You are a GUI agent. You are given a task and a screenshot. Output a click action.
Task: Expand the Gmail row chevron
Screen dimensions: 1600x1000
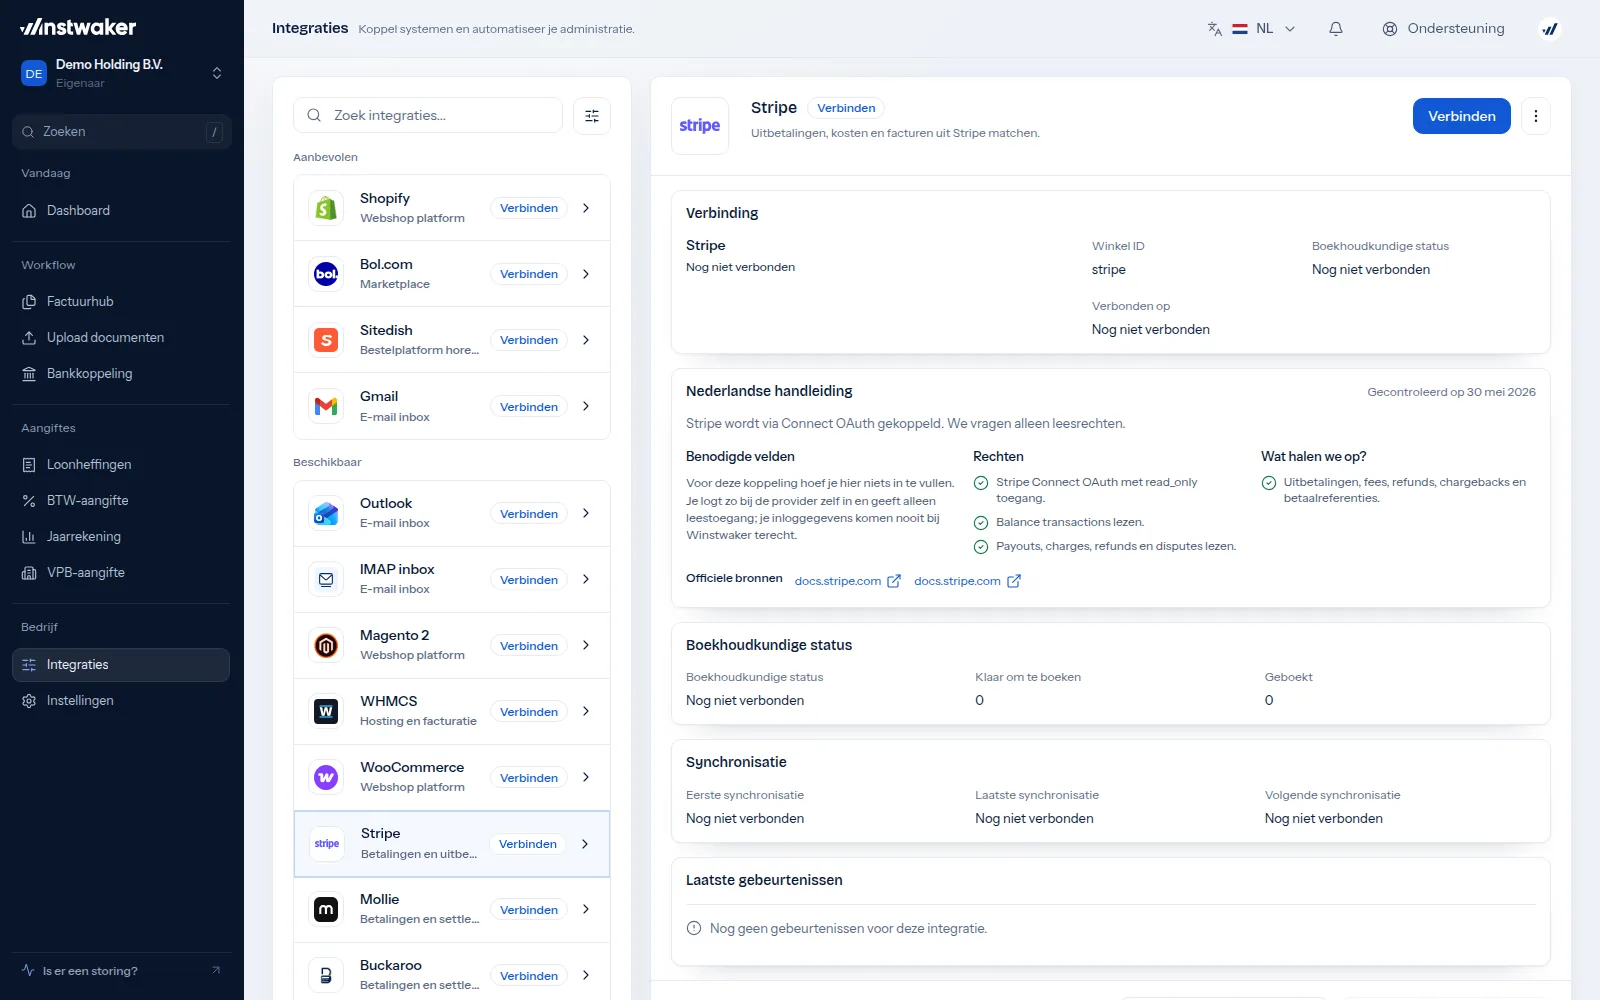click(586, 406)
